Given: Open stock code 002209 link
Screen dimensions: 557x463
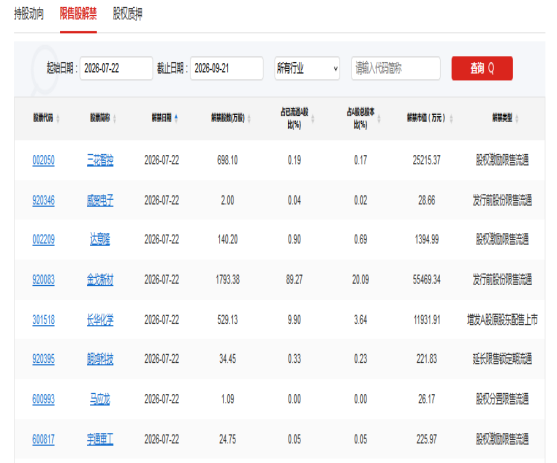Looking at the screenshot, I should pyautogui.click(x=44, y=239).
